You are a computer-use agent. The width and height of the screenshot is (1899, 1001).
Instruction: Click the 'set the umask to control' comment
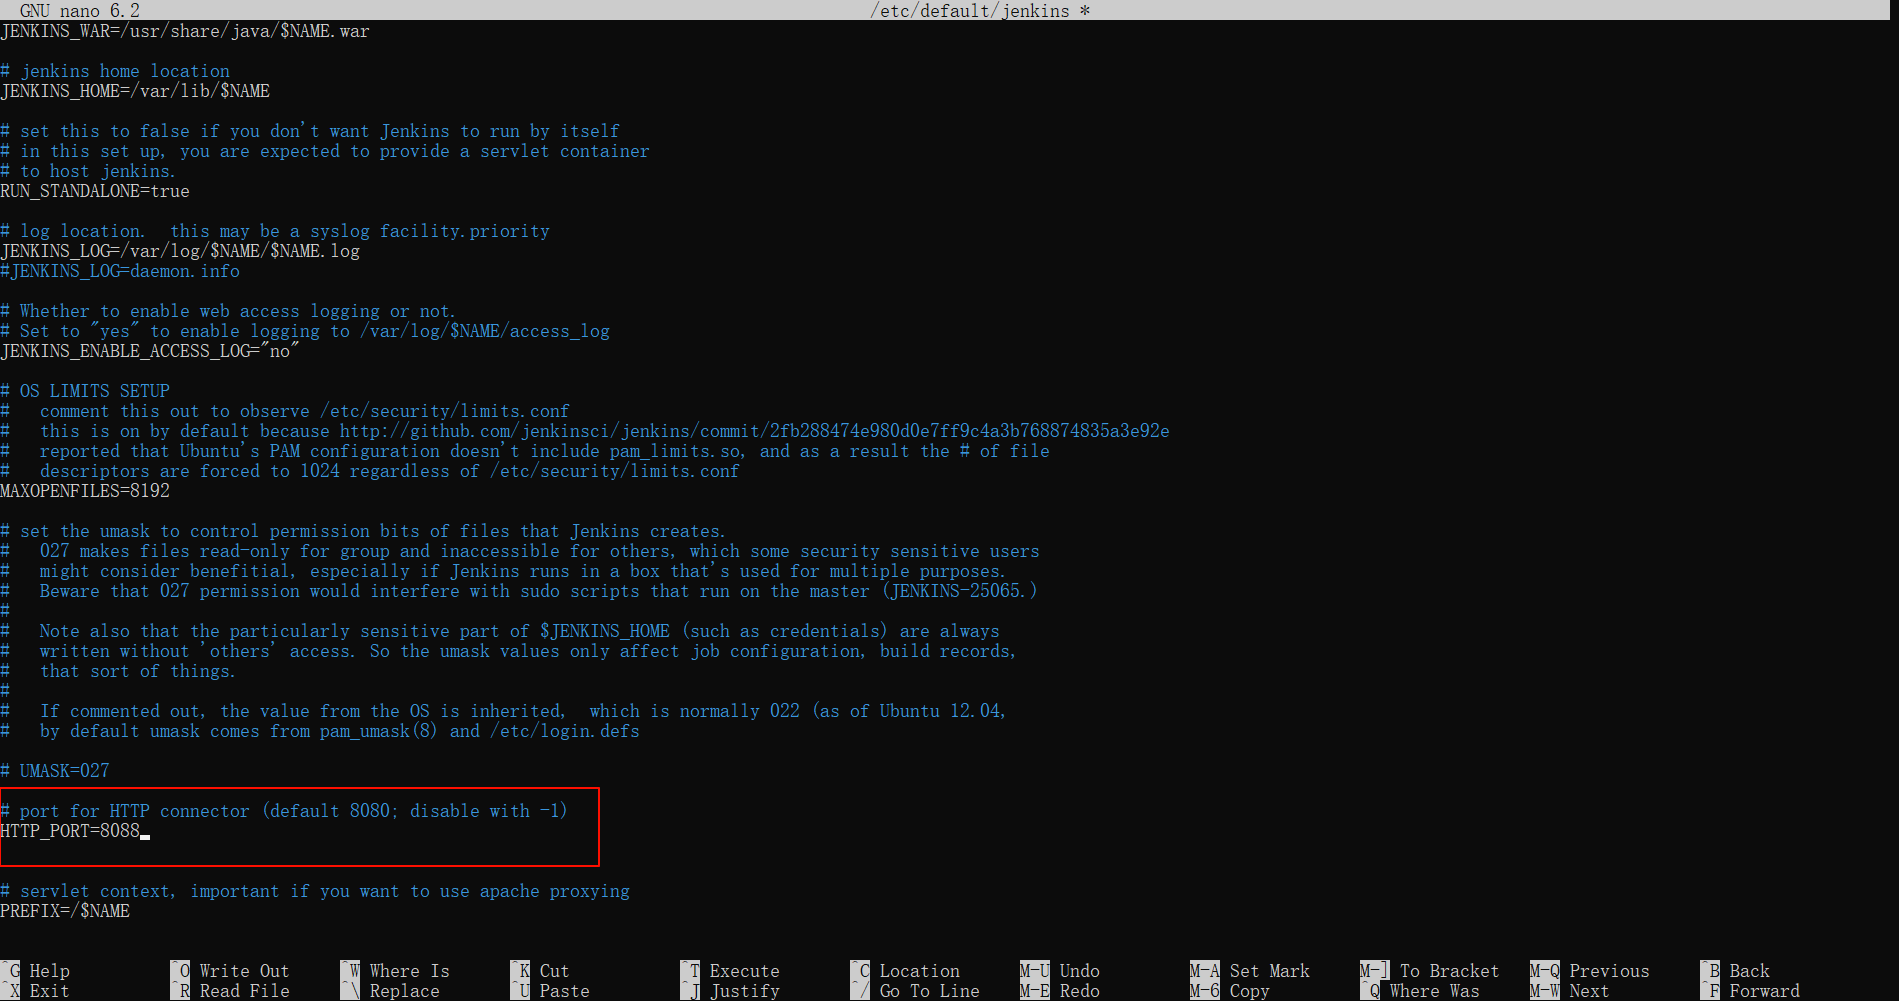tap(363, 531)
